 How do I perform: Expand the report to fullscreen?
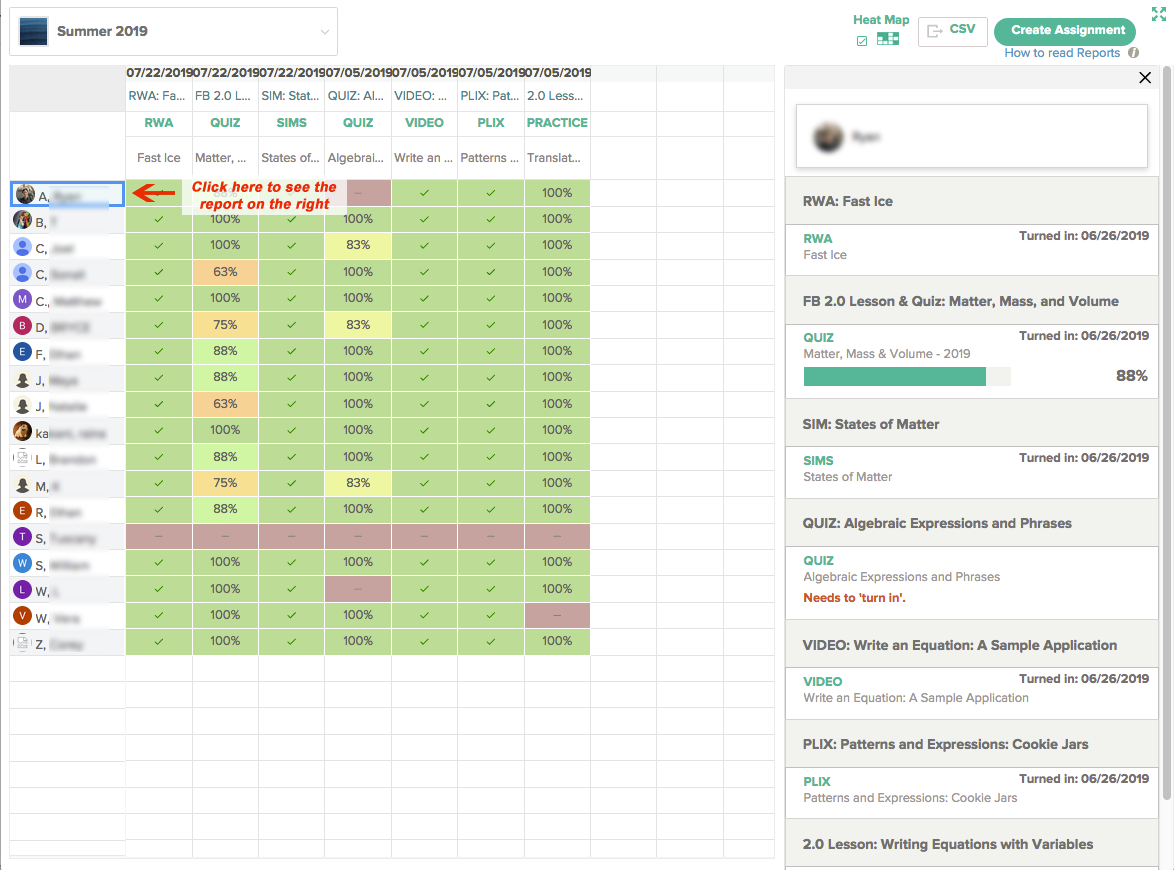pyautogui.click(x=1158, y=13)
